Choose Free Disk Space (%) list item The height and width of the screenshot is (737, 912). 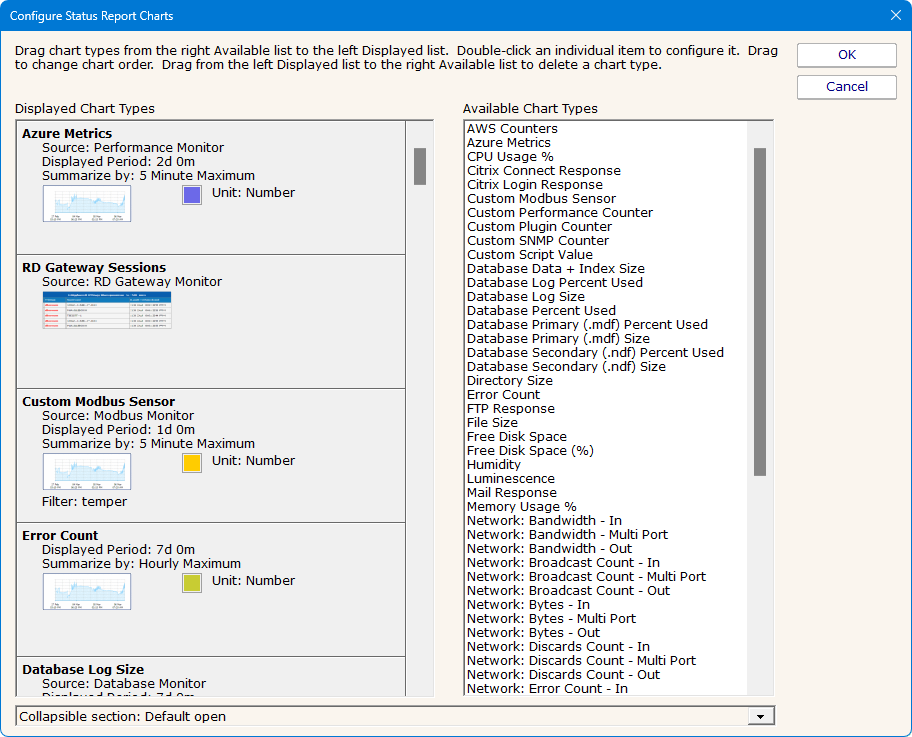[530, 451]
